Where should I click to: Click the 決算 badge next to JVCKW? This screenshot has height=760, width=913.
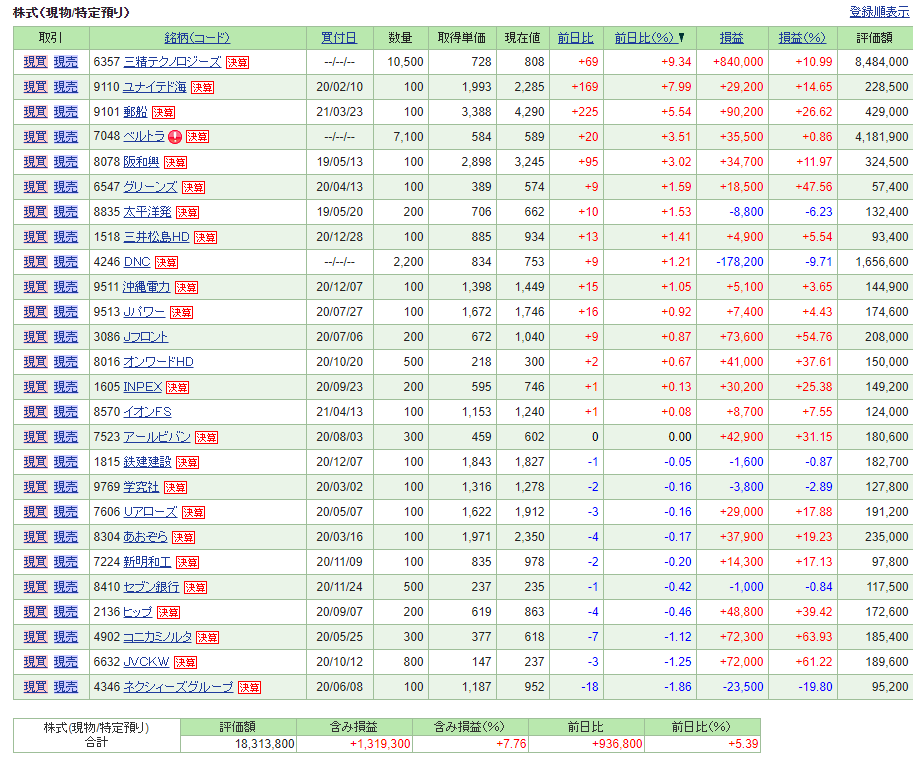[185, 663]
